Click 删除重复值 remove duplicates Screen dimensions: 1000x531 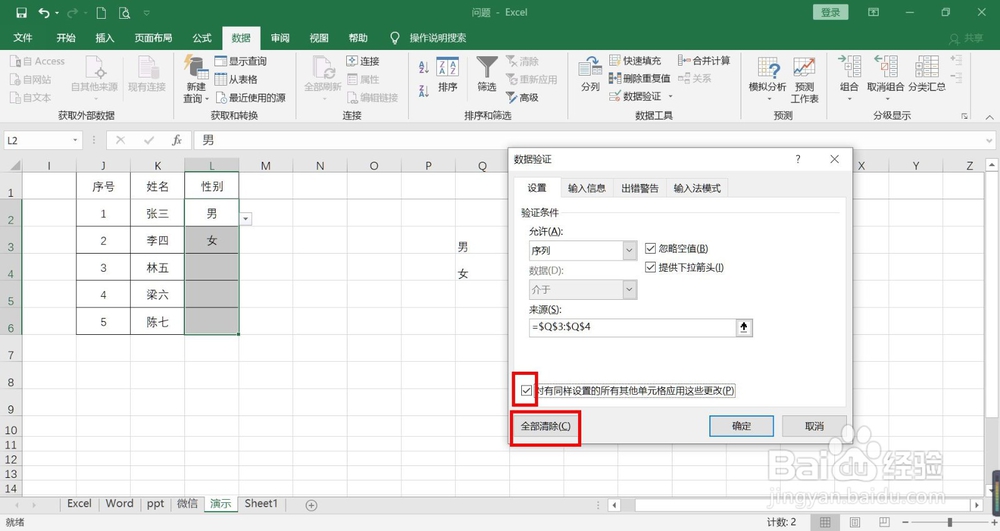[x=639, y=78]
